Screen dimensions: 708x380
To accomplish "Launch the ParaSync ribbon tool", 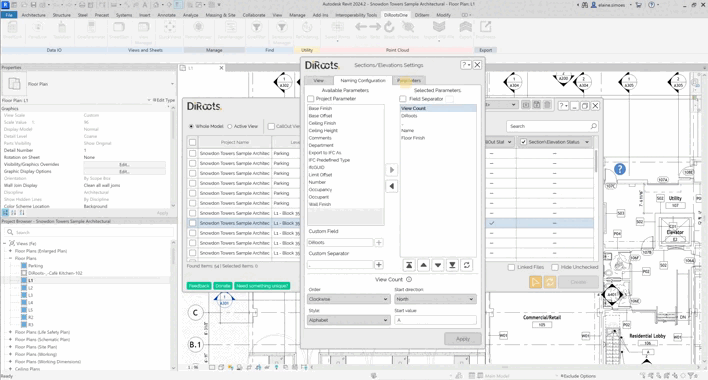I will point(37,31).
